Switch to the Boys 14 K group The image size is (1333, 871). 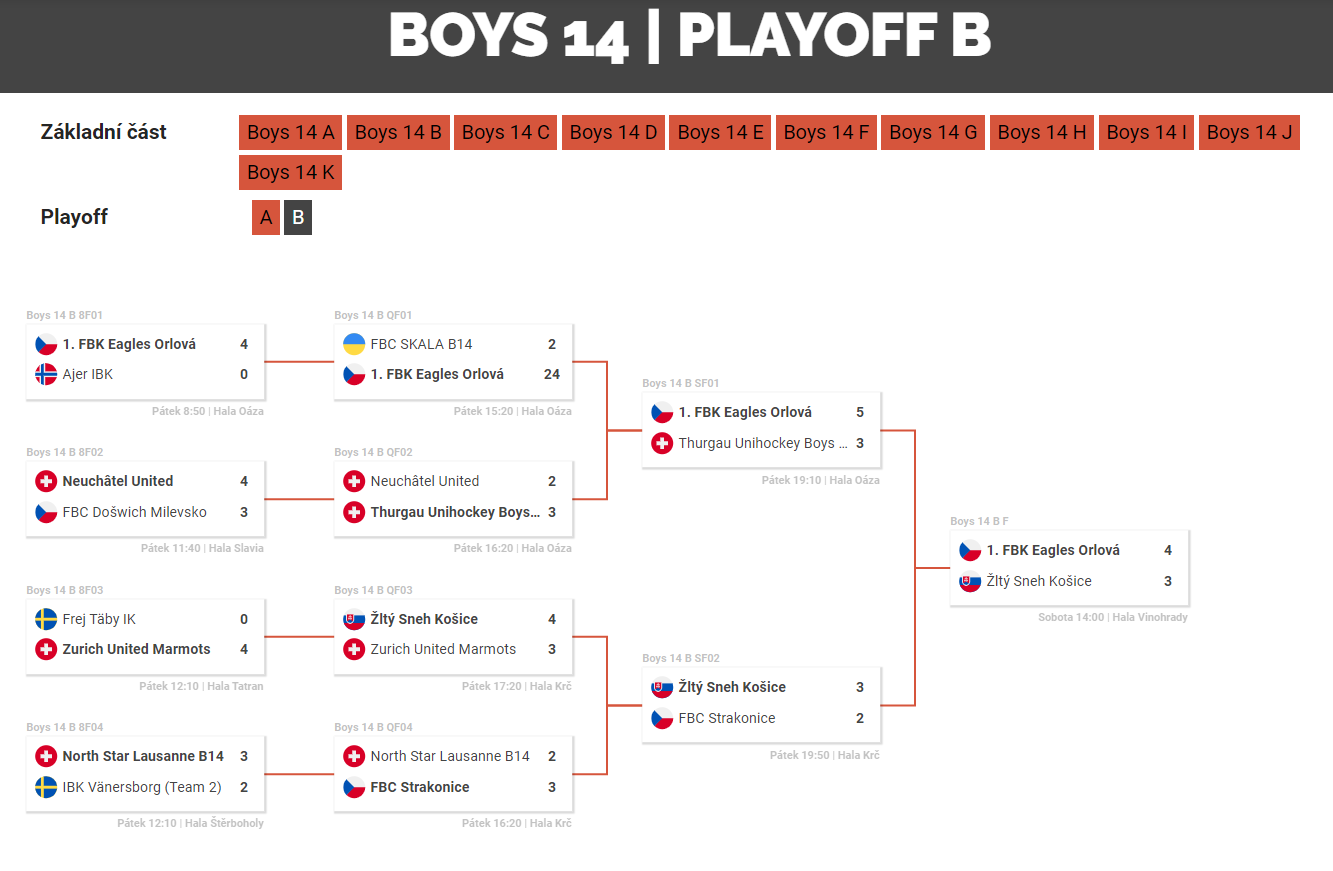click(x=290, y=172)
